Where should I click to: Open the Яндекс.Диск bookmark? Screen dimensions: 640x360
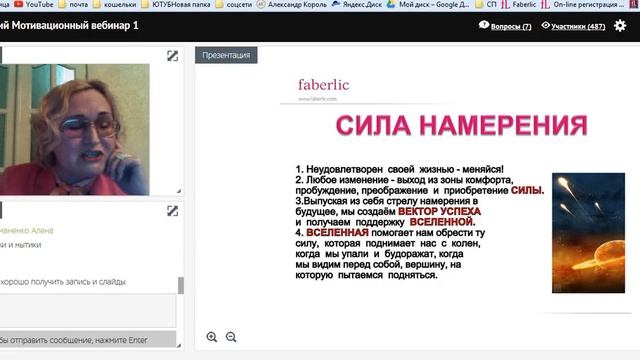(x=357, y=4)
